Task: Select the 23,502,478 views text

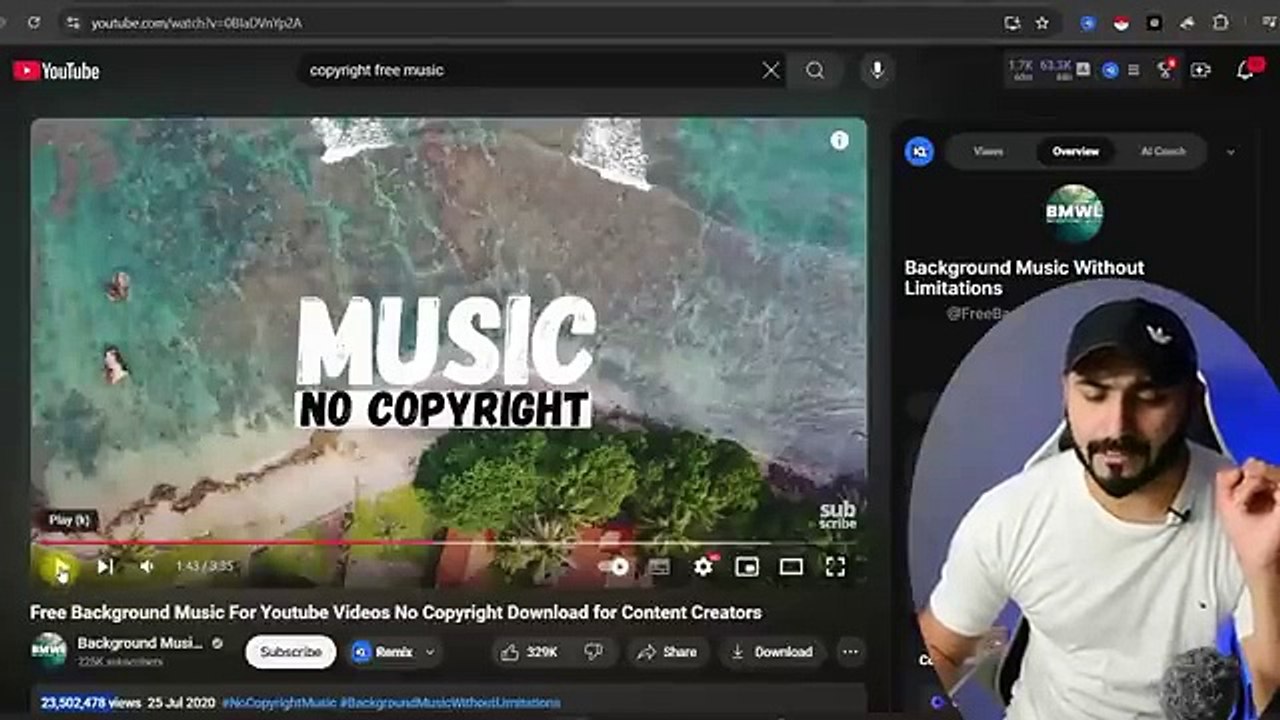Action: [91, 703]
